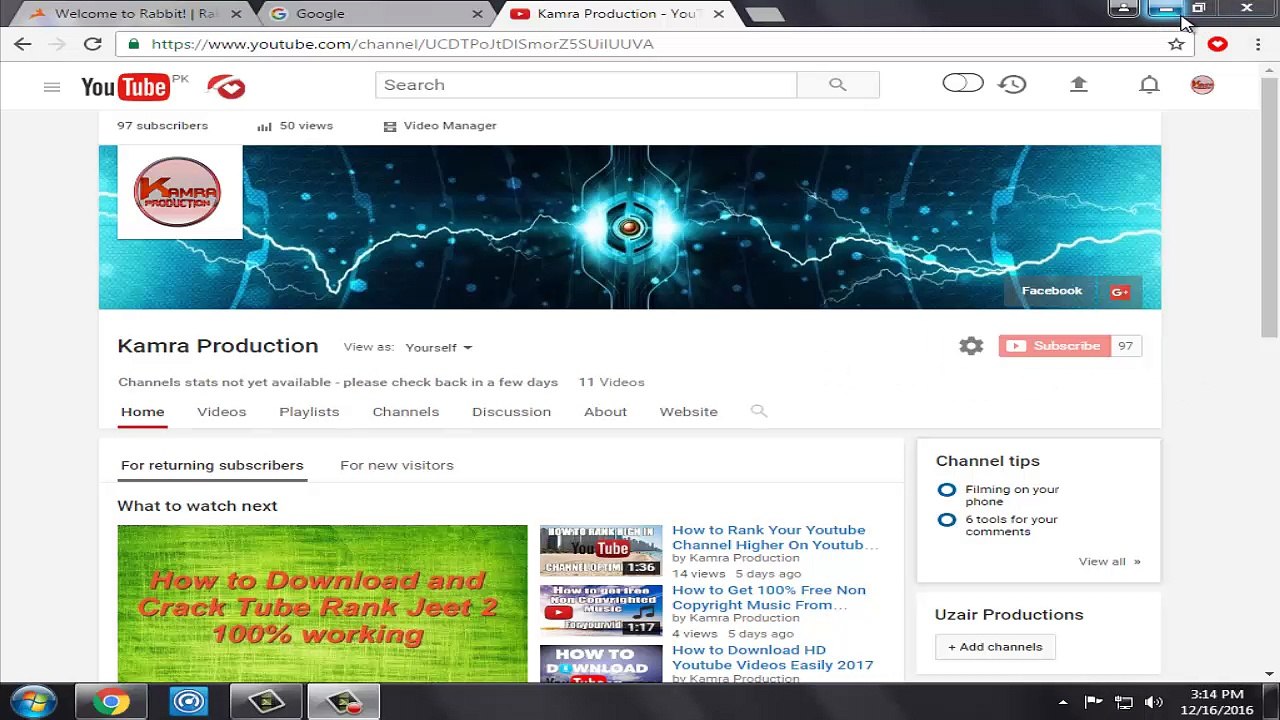Reload the page
The image size is (1280, 720).
92,44
